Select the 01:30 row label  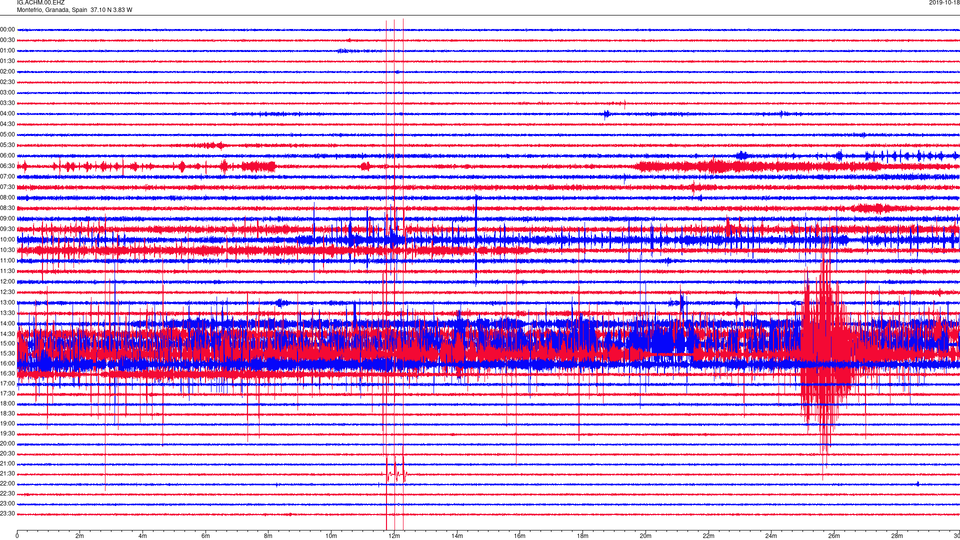coord(8,61)
